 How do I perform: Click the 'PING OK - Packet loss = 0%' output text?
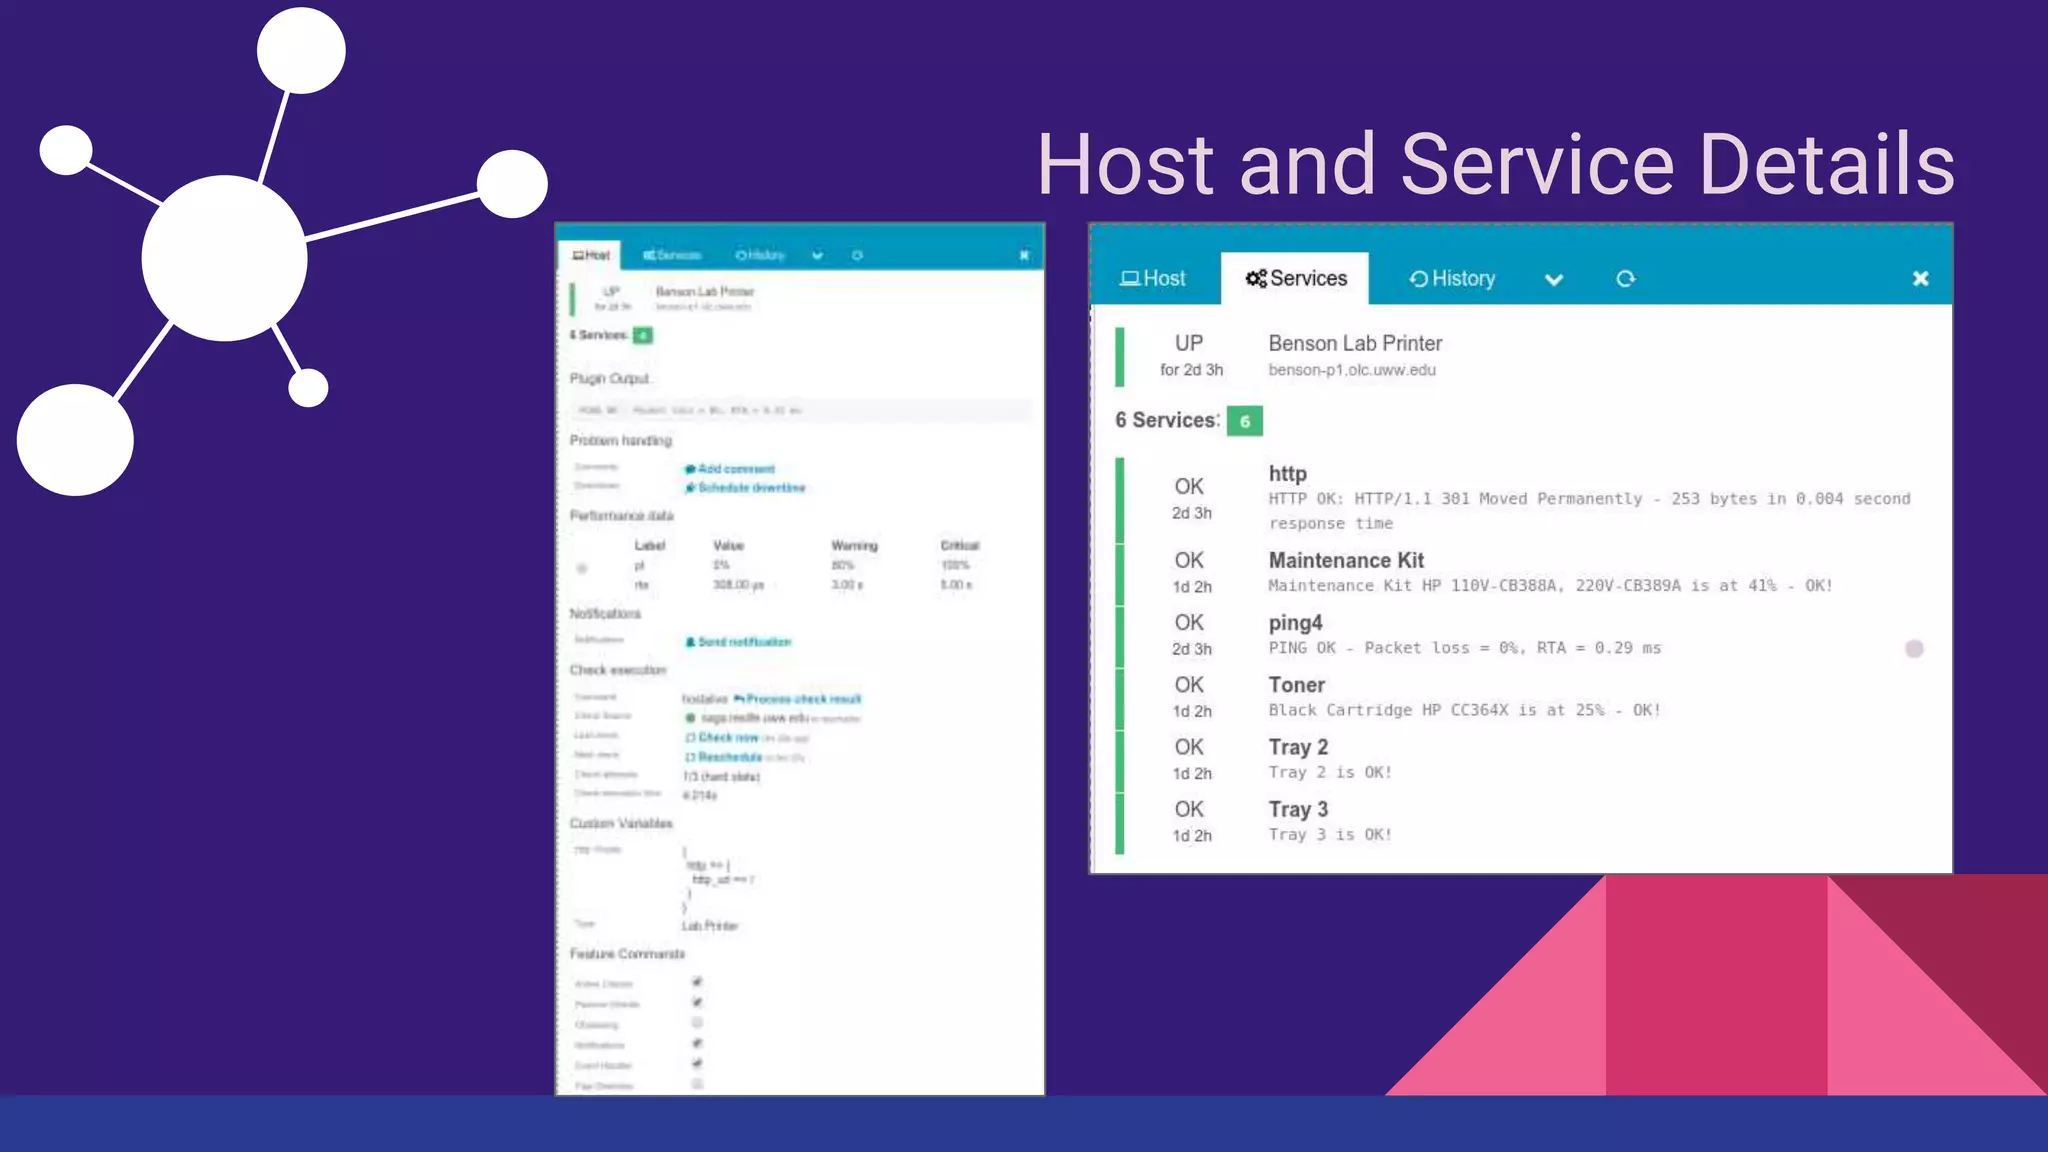click(1464, 648)
